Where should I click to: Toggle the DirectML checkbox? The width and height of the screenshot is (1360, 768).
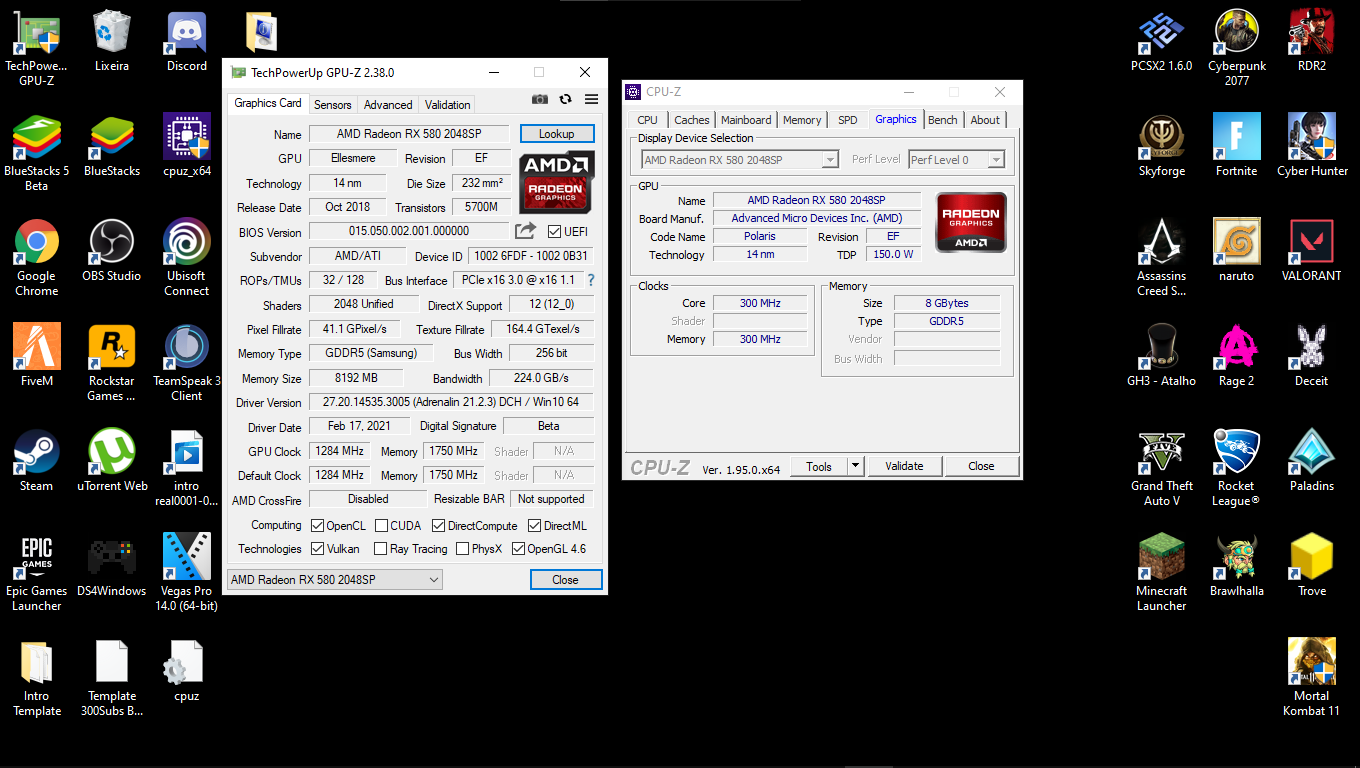[x=535, y=525]
